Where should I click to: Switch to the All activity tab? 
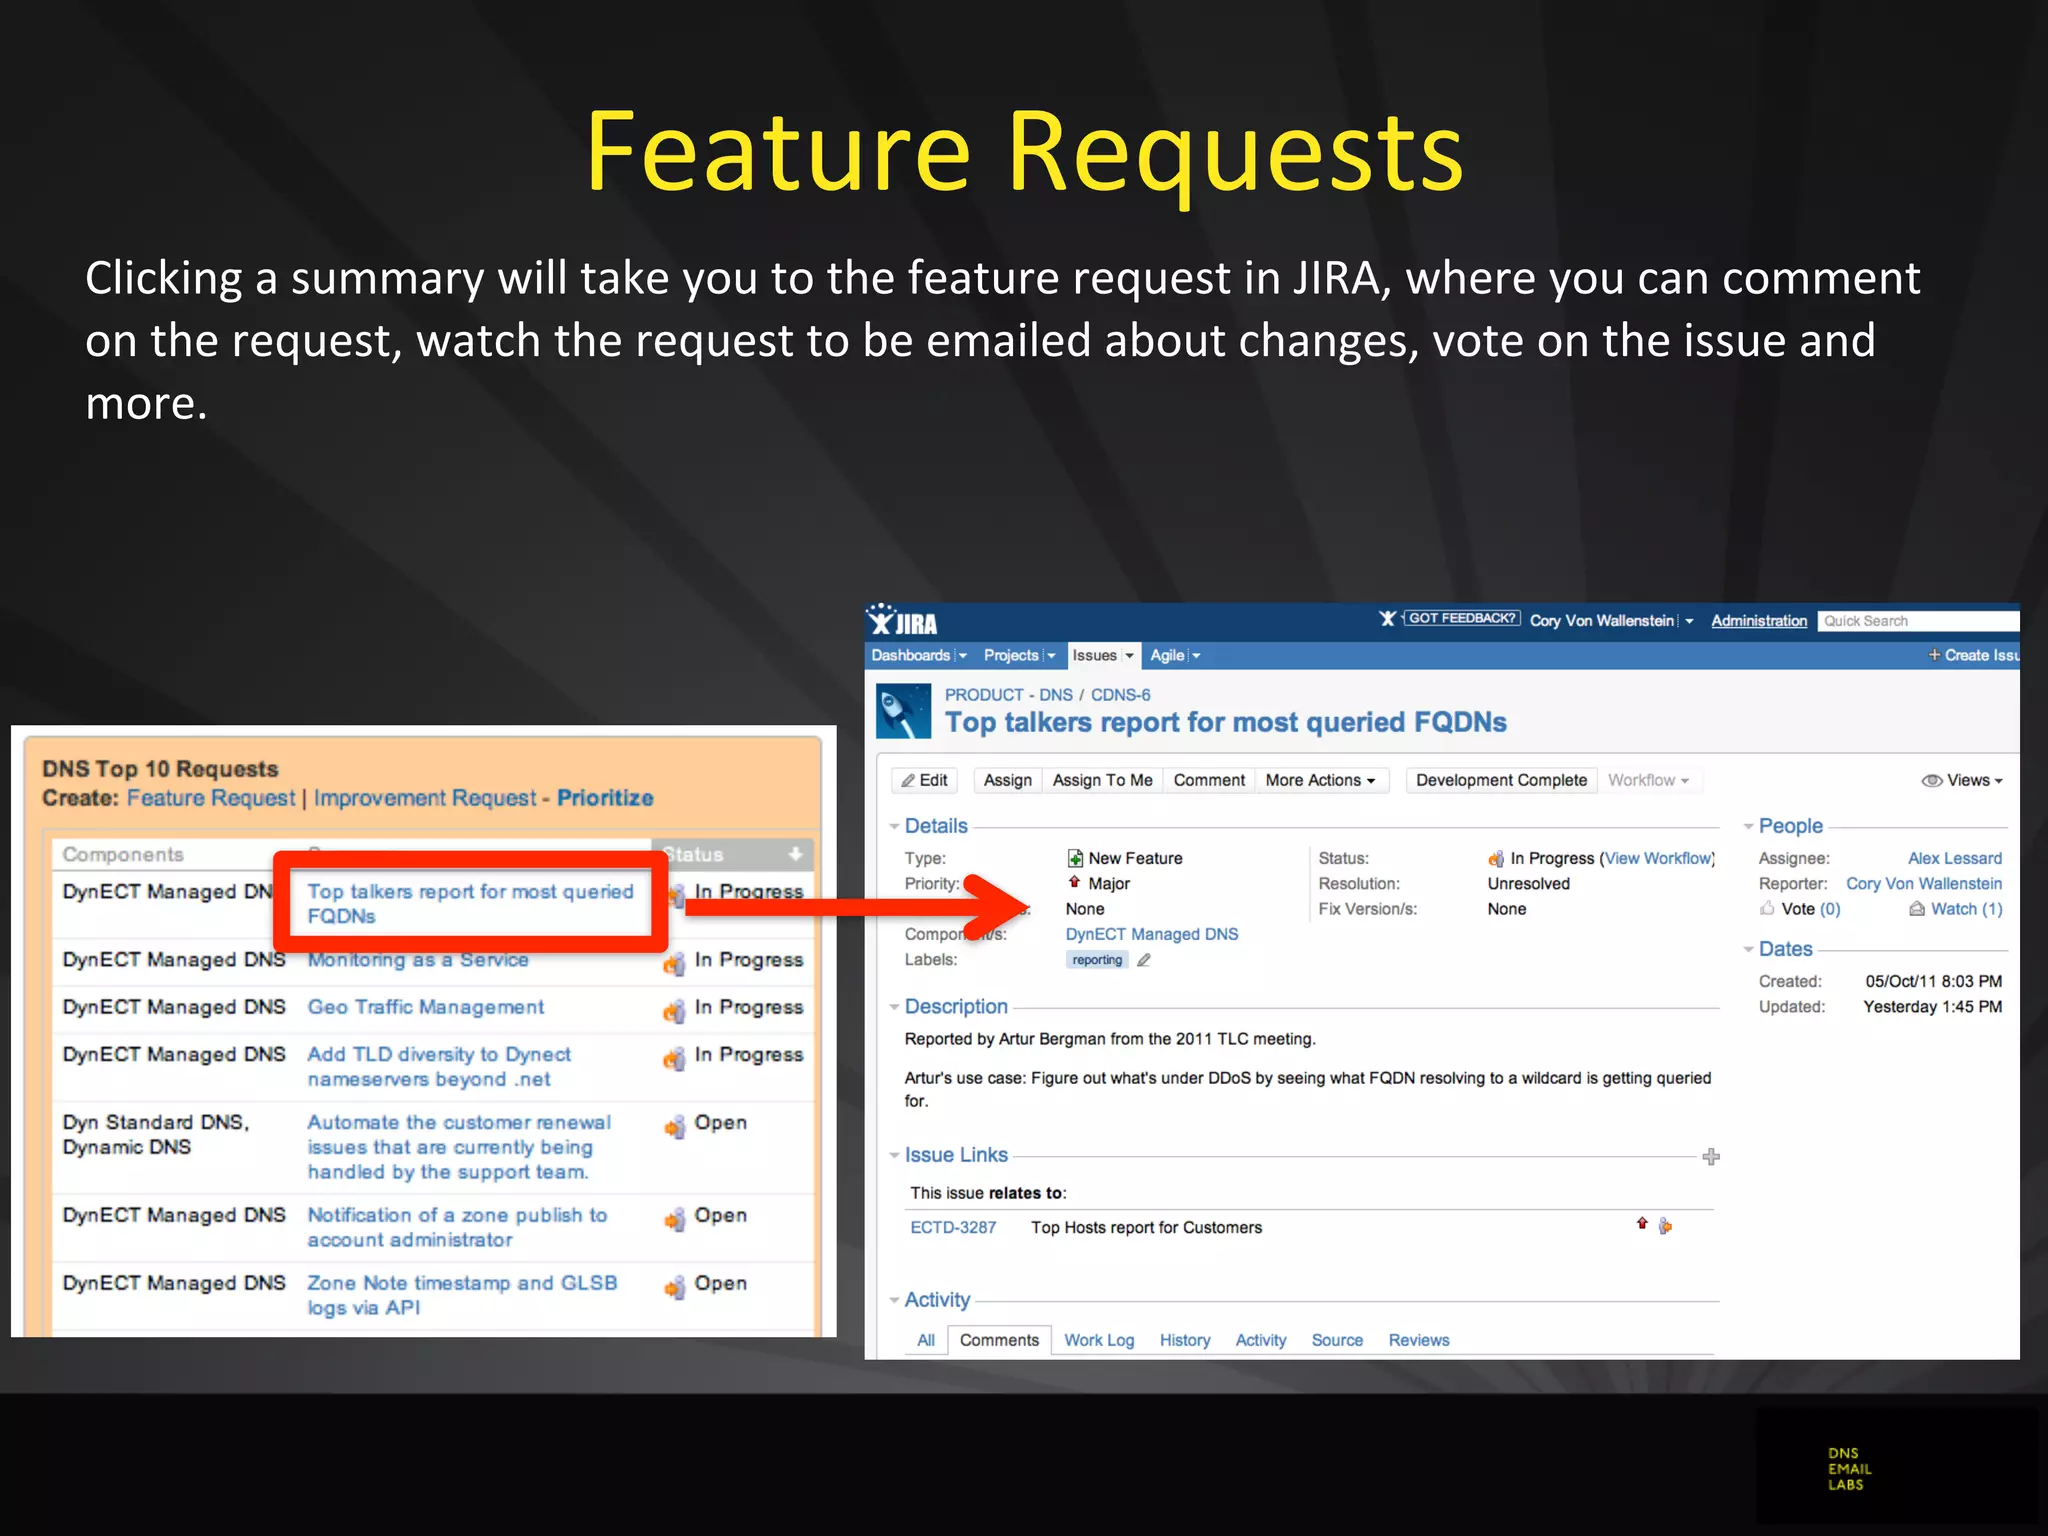click(926, 1340)
